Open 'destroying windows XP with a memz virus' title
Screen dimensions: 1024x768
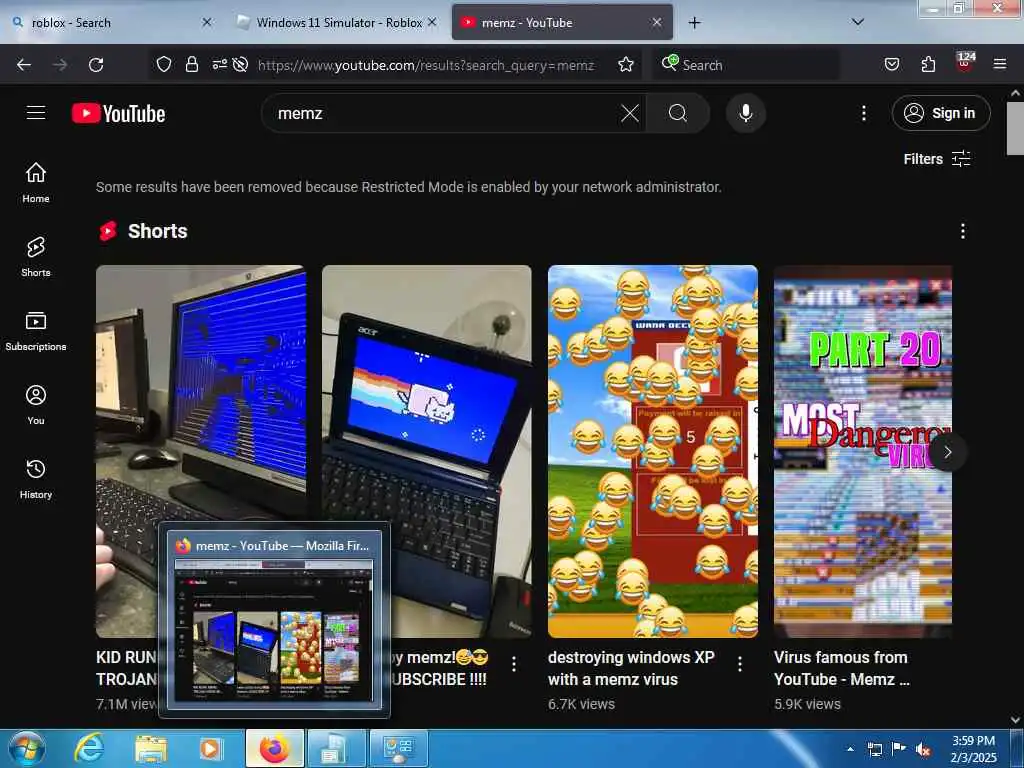coord(631,668)
